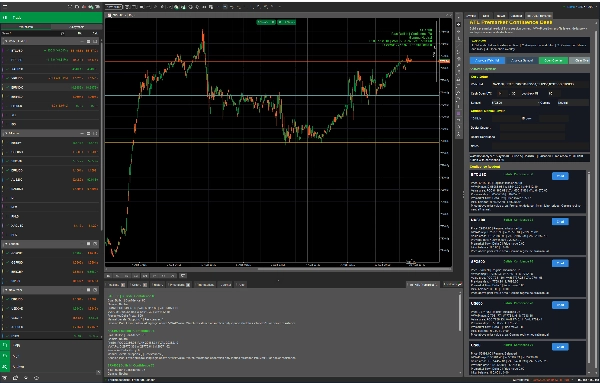The width and height of the screenshot is (600, 383).
Task: Click the blue button on the BTCUSD result card
Action: point(560,176)
